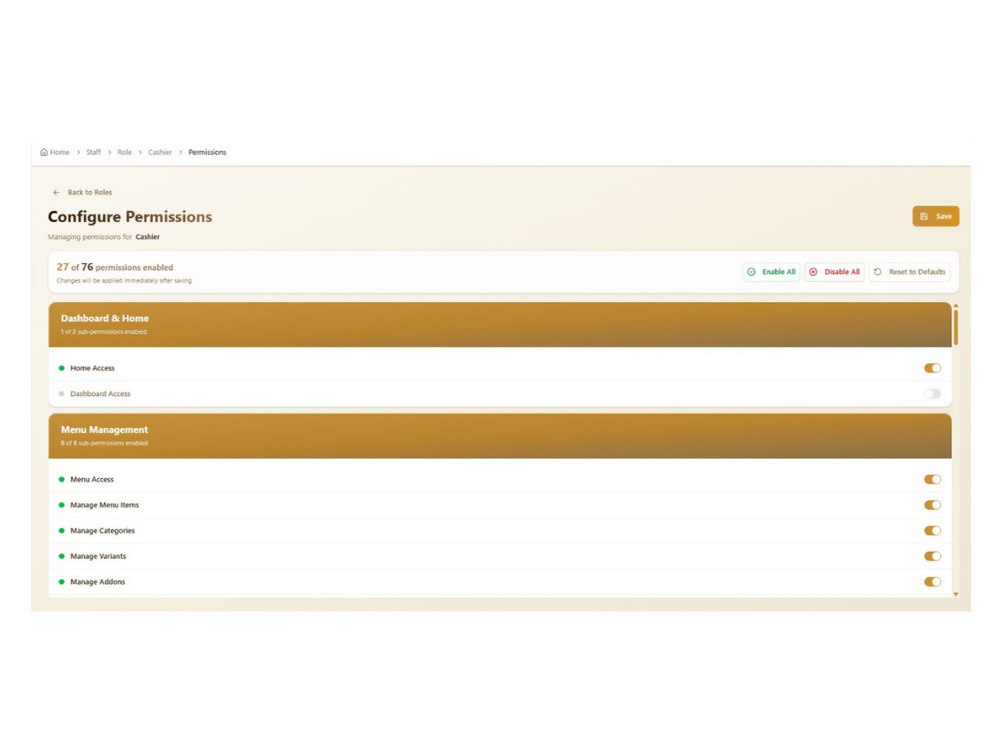Viewport: 1000px width, 750px height.
Task: Open Role breadcrumb link
Action: [x=124, y=152]
